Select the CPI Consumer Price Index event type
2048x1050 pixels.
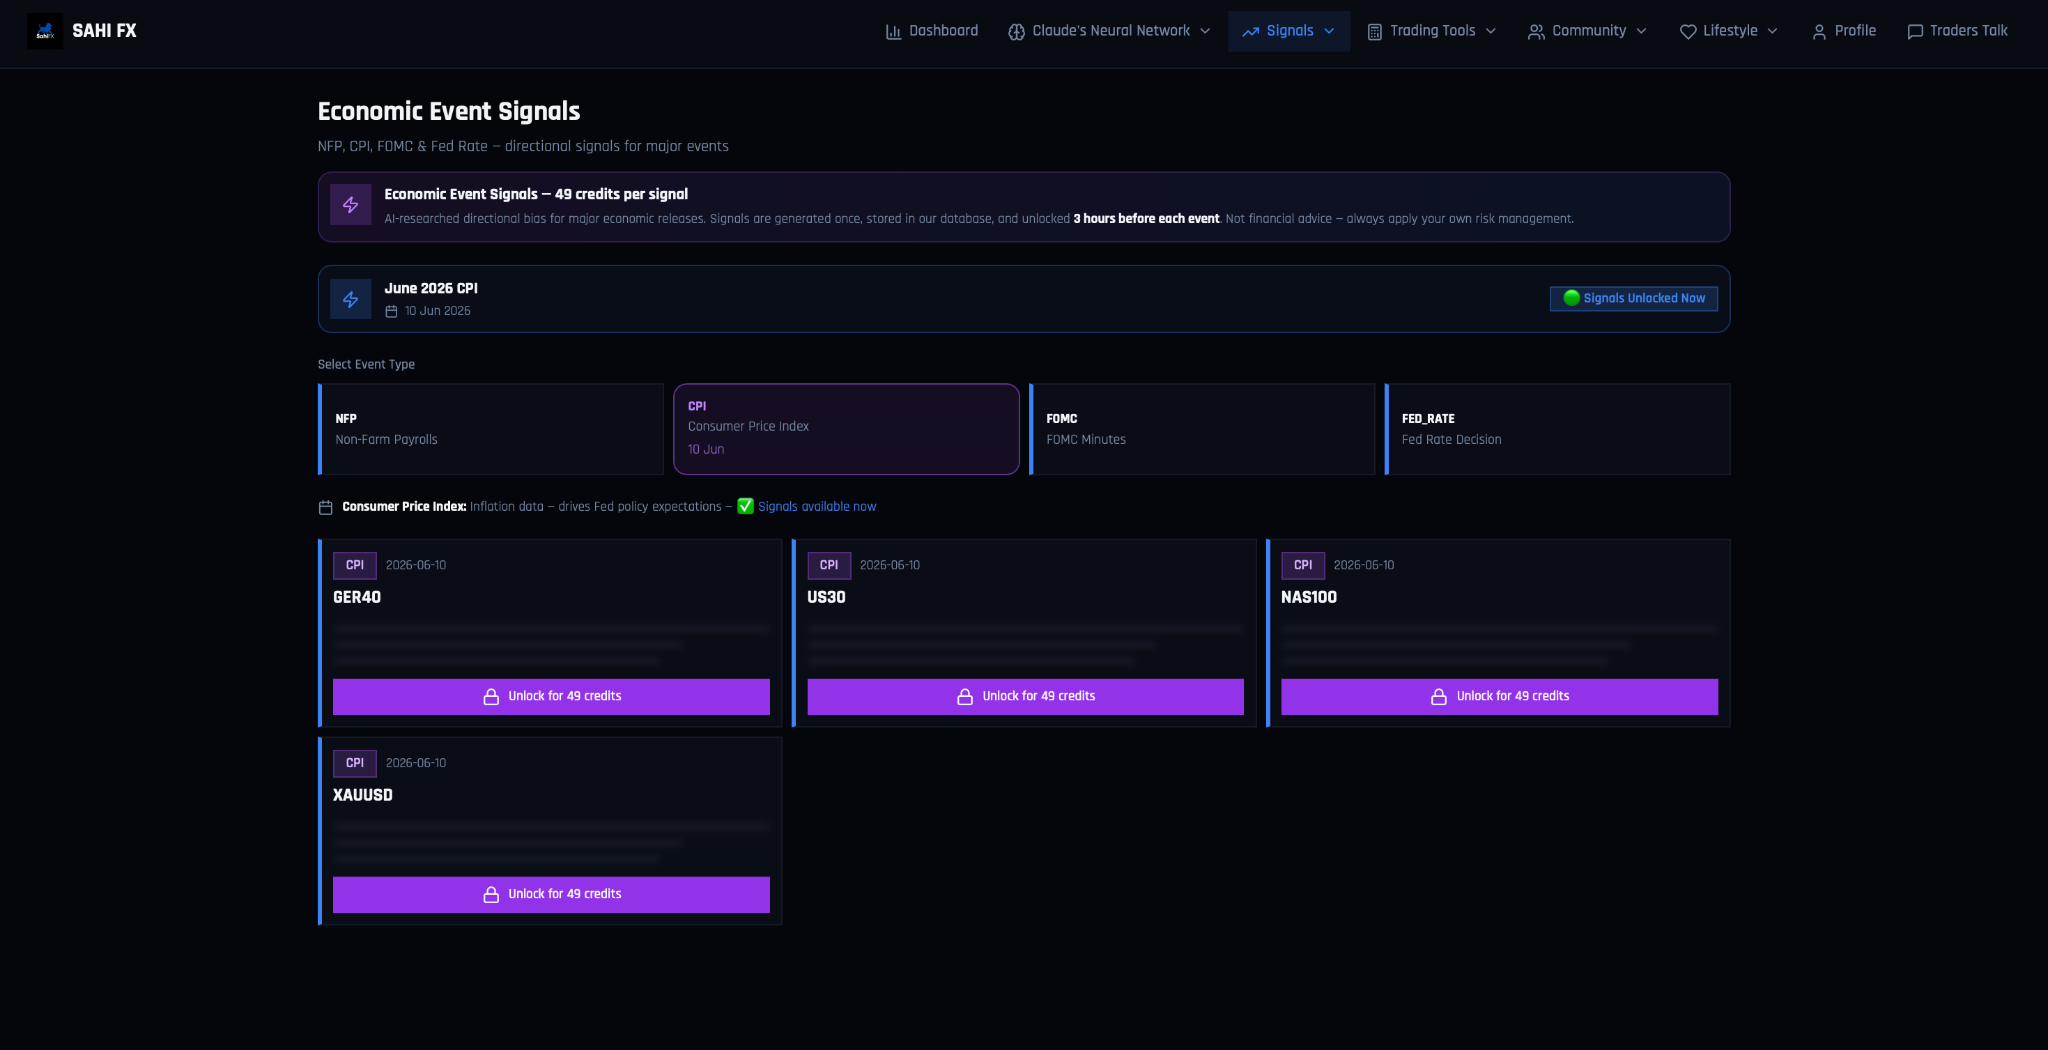coord(846,429)
